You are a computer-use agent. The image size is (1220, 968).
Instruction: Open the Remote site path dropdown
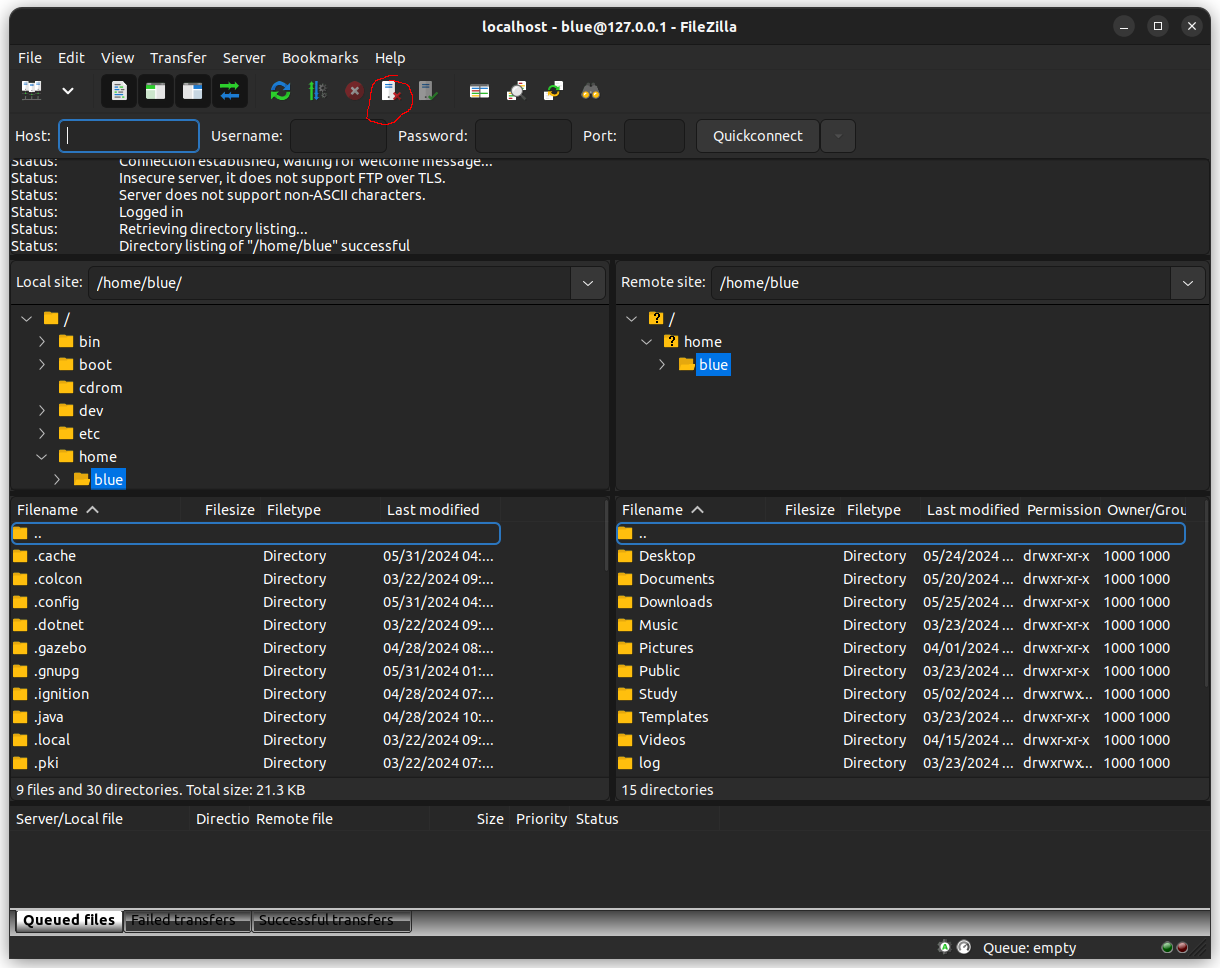[x=1187, y=283]
